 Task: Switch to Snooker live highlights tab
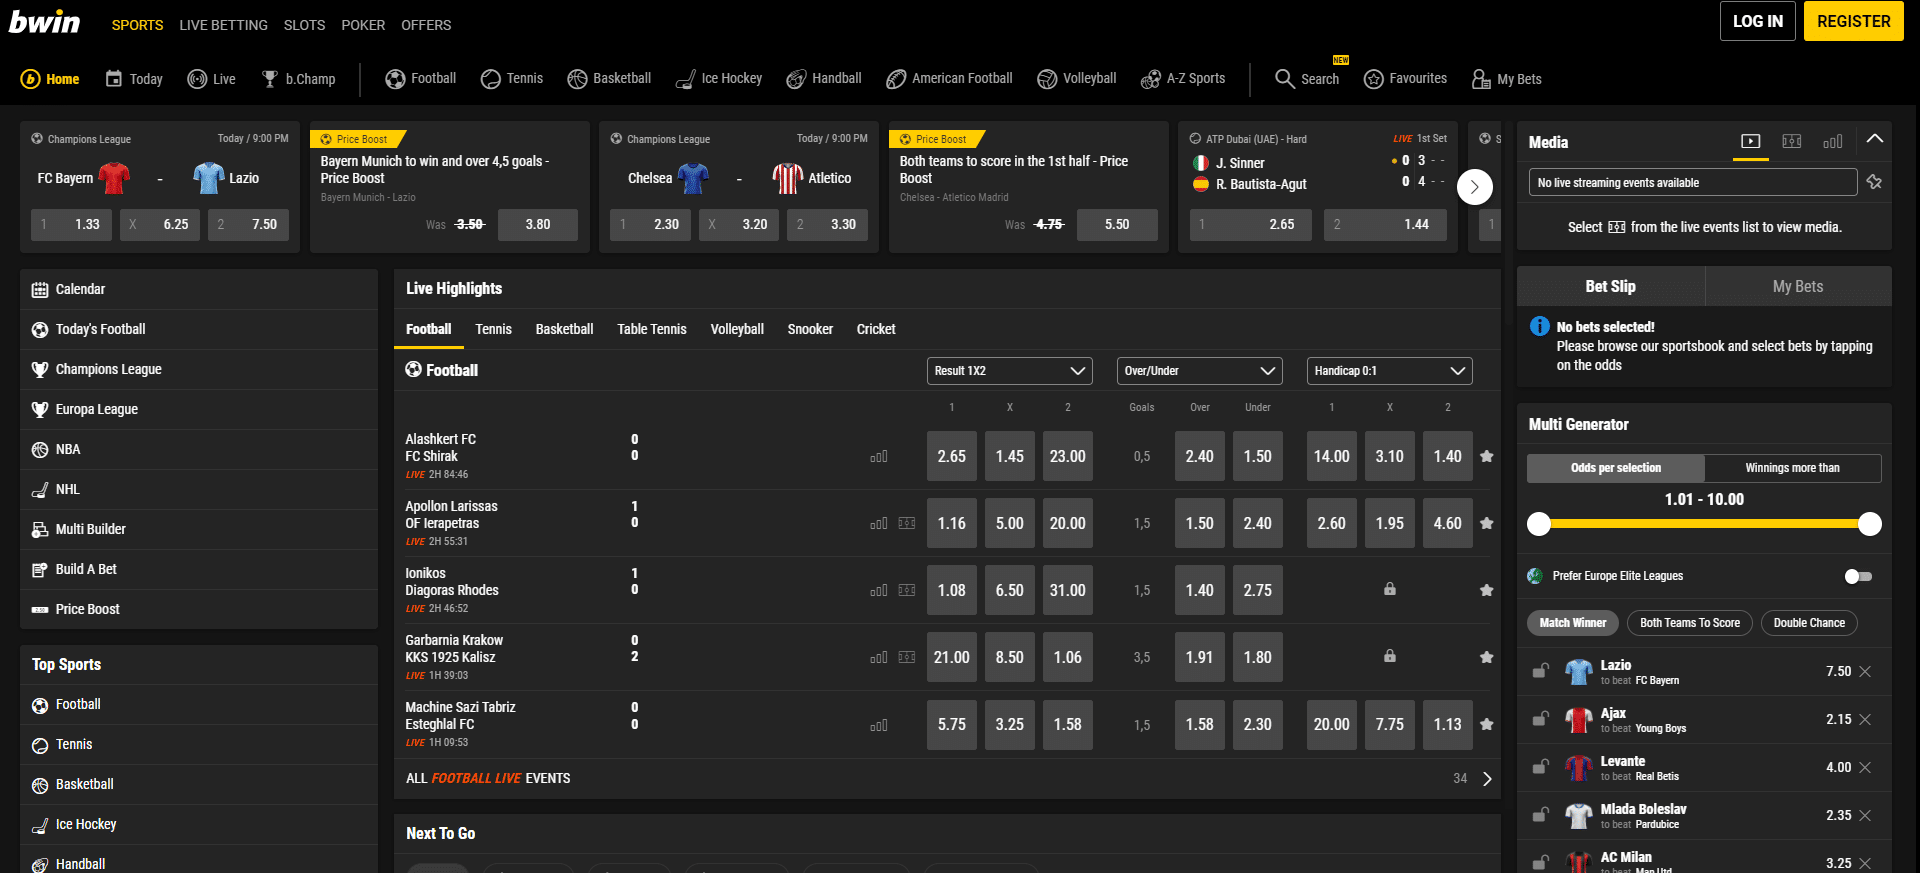[810, 329]
